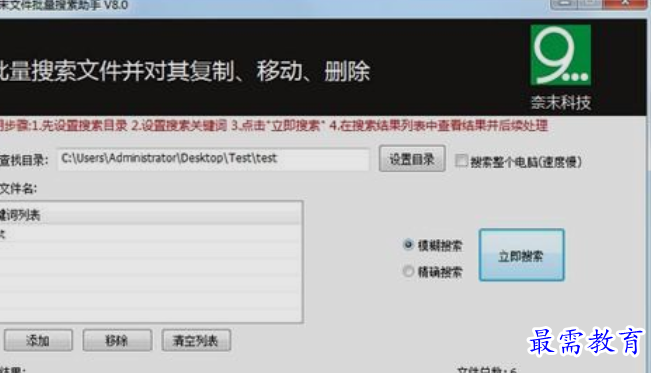Click the 移除 button
This screenshot has height=373, width=651.
[117, 341]
